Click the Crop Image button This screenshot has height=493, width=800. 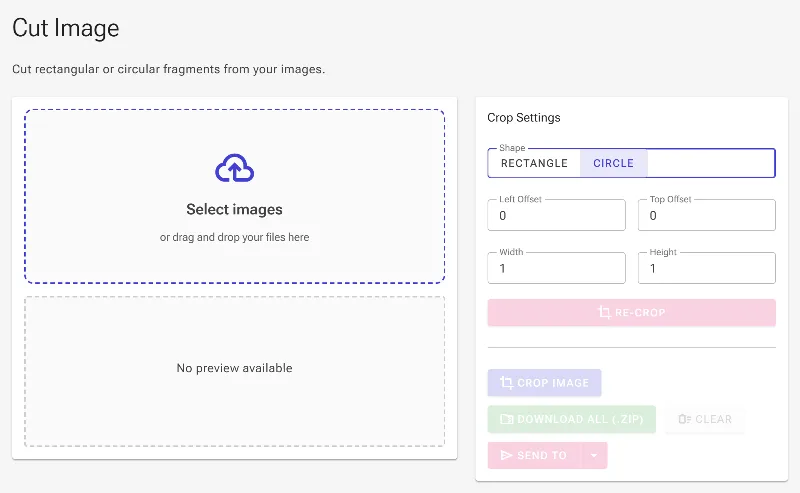click(x=544, y=383)
